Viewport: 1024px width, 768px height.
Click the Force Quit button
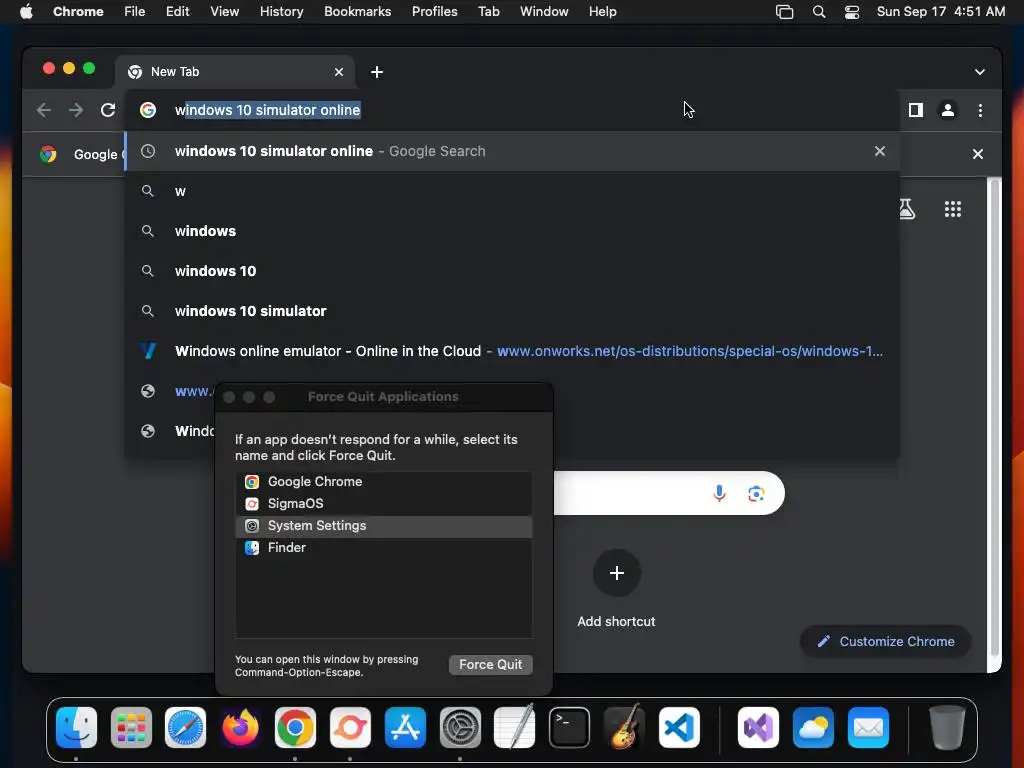[x=490, y=664]
